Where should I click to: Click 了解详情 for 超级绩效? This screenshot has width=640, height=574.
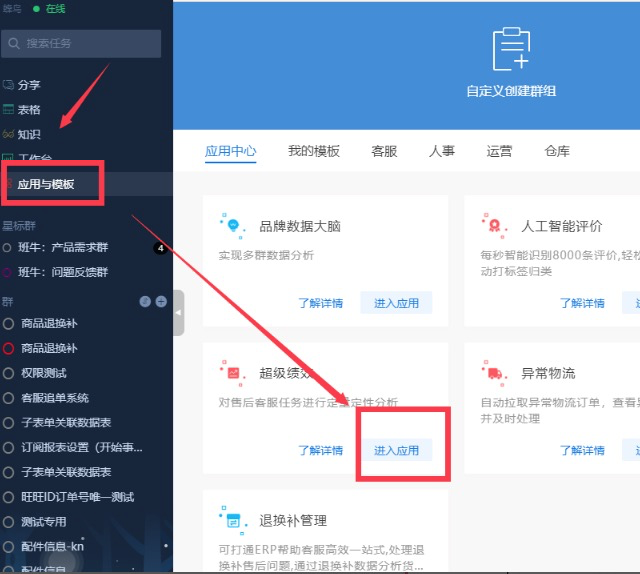click(x=320, y=450)
